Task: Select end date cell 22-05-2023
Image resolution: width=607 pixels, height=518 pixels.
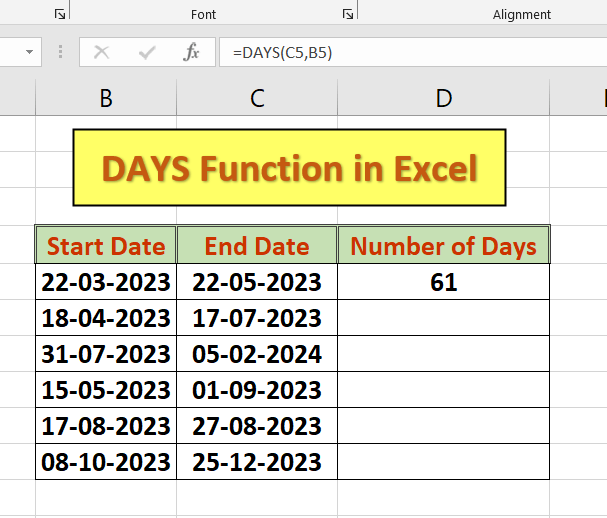Action: click(x=257, y=282)
